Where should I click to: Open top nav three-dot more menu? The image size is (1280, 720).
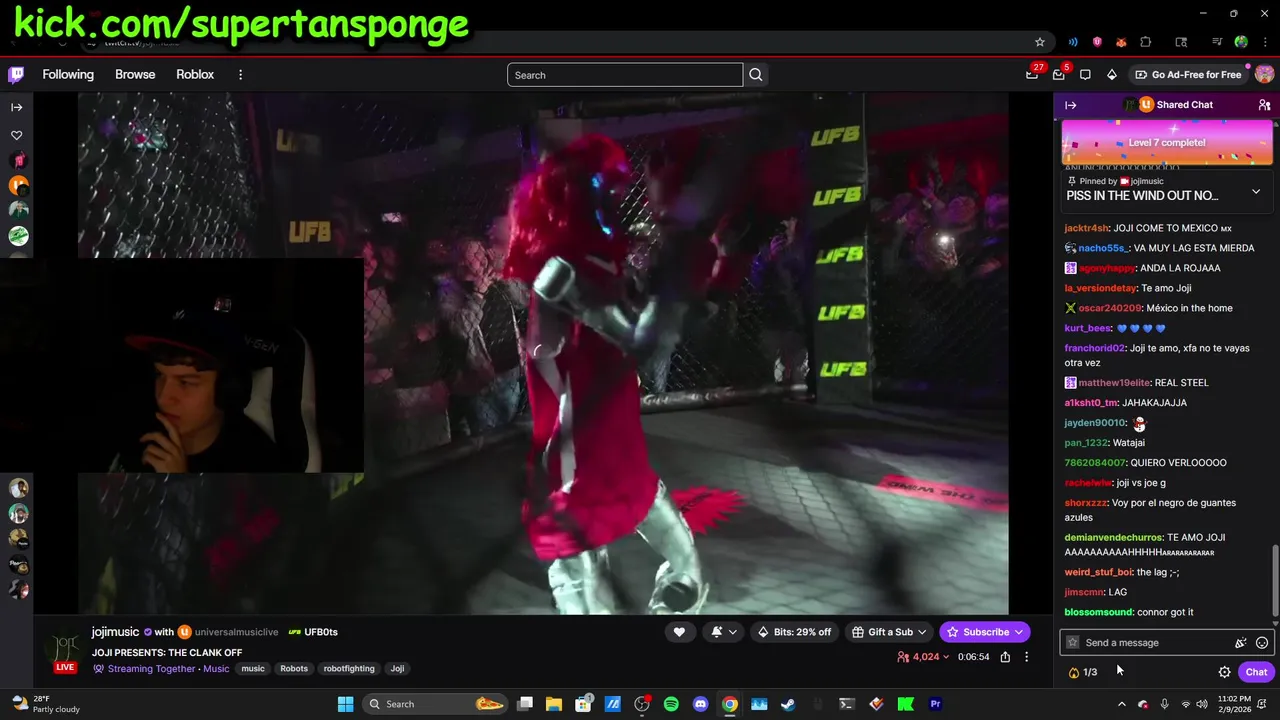pyautogui.click(x=240, y=75)
